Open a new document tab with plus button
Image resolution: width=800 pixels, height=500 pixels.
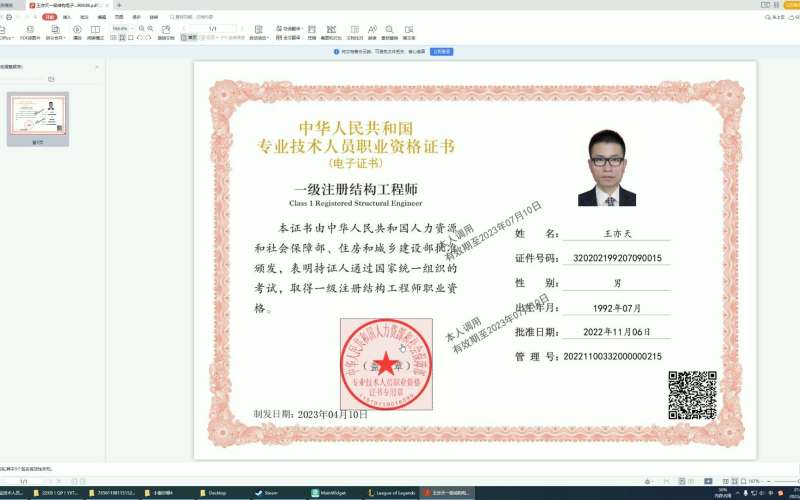pyautogui.click(x=119, y=5)
